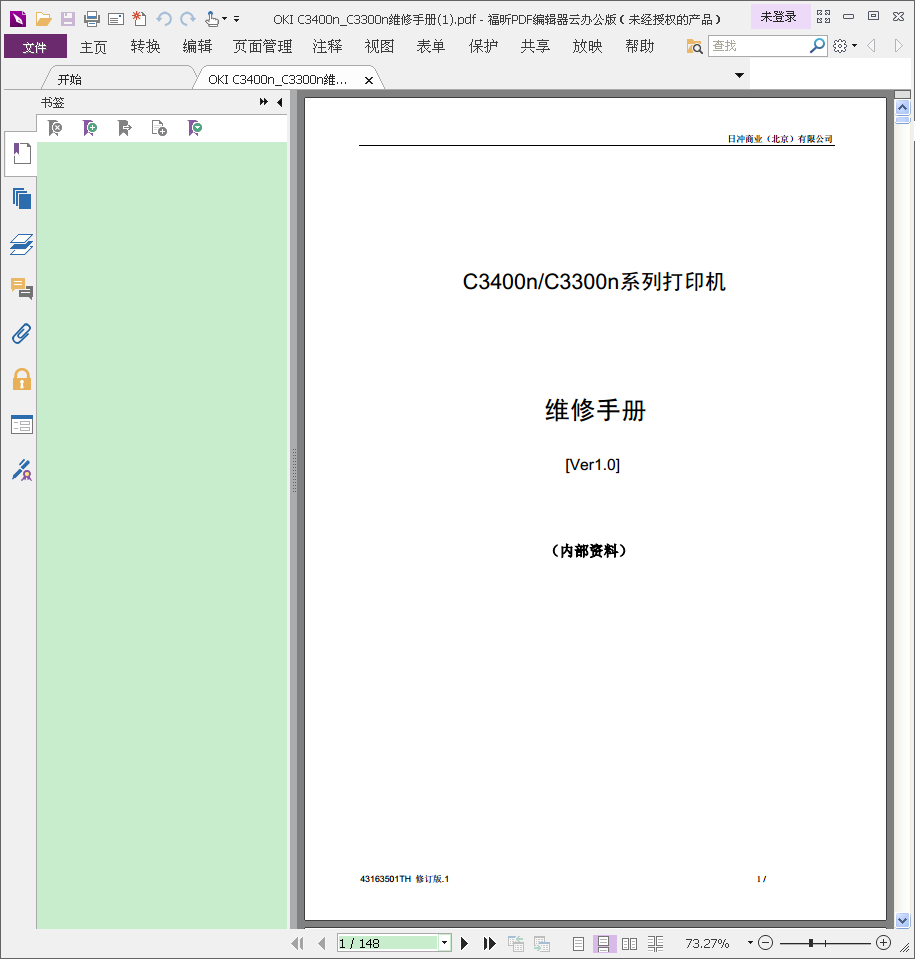Delete the current bookmark icon
The image size is (915, 959).
pos(55,128)
